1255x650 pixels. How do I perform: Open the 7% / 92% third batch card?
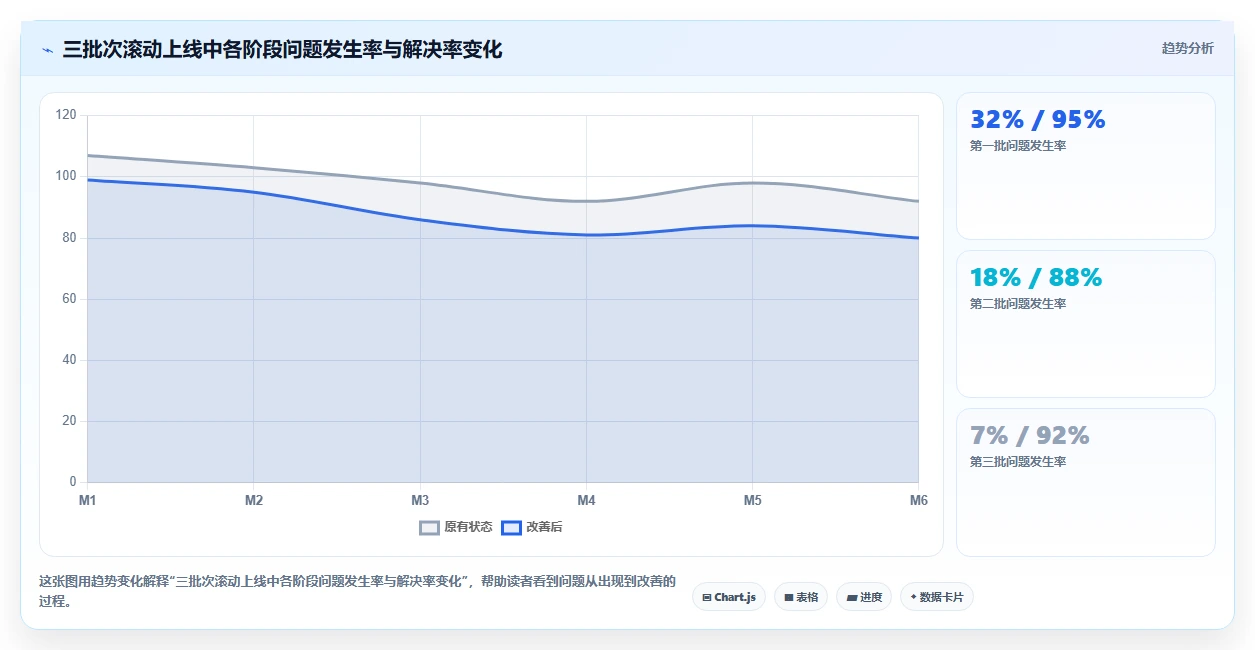1085,482
